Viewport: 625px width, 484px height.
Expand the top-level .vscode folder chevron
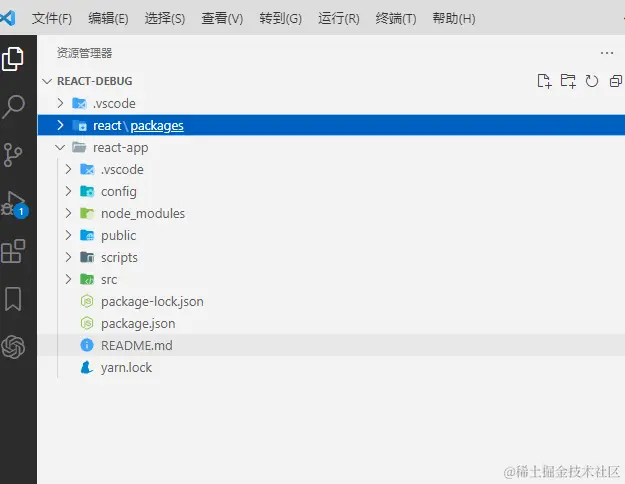coord(60,103)
